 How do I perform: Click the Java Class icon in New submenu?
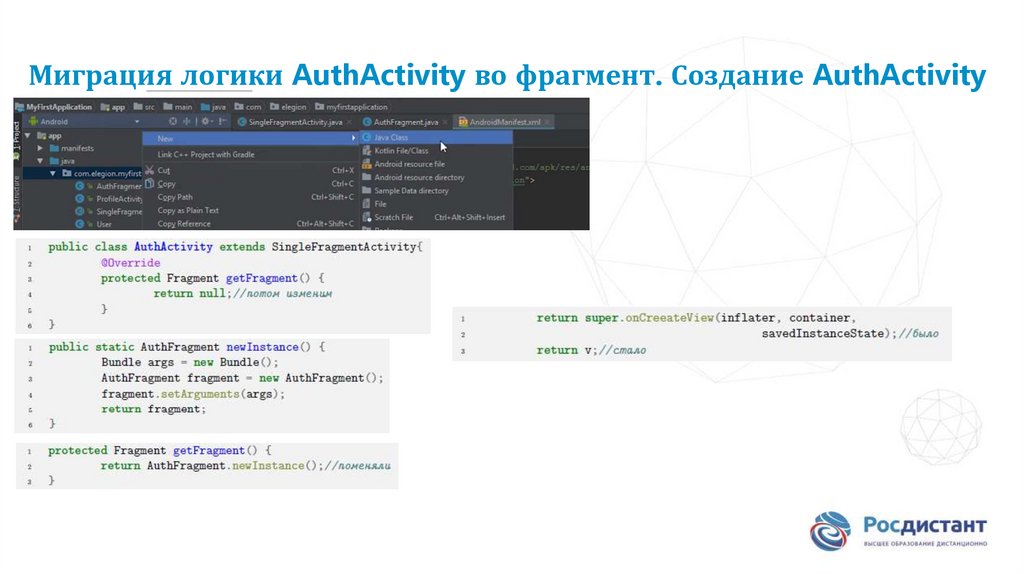point(366,138)
